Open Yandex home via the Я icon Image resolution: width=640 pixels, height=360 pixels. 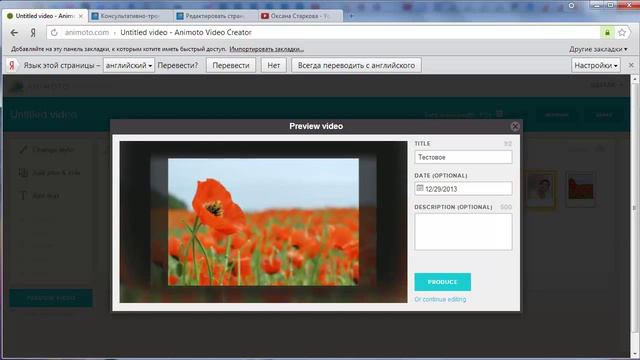(33, 33)
